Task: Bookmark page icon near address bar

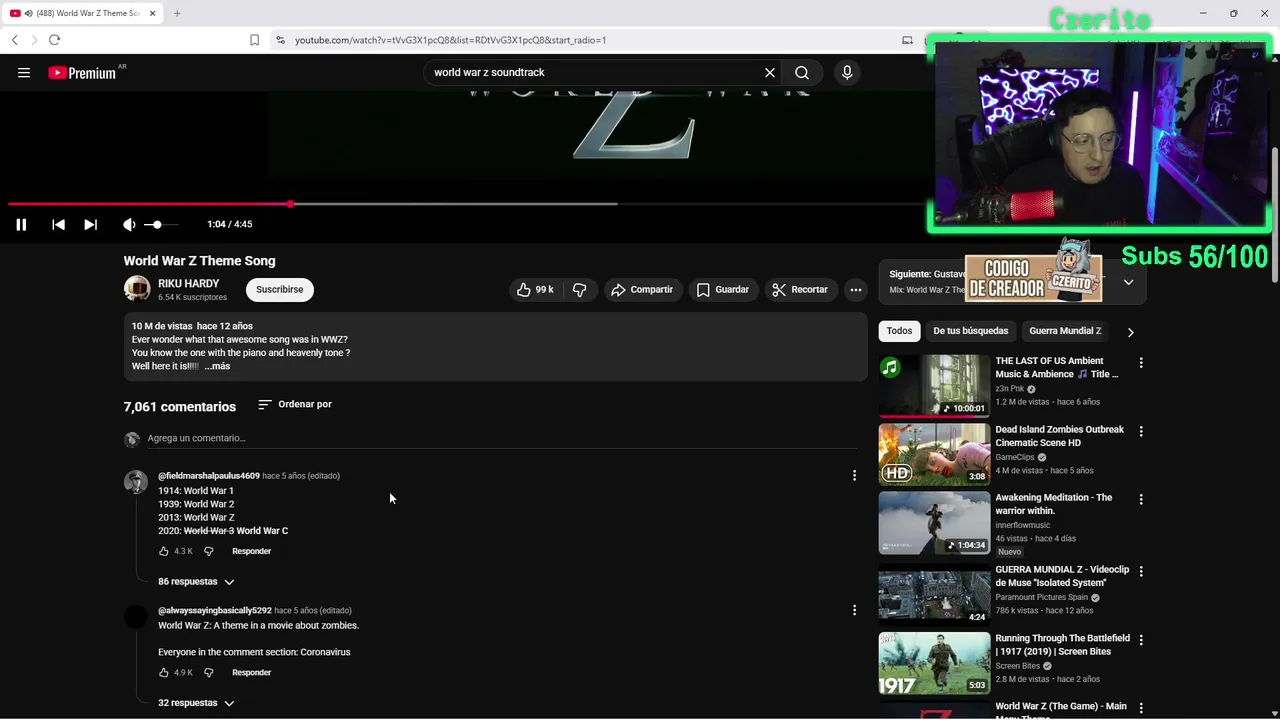Action: tap(254, 40)
